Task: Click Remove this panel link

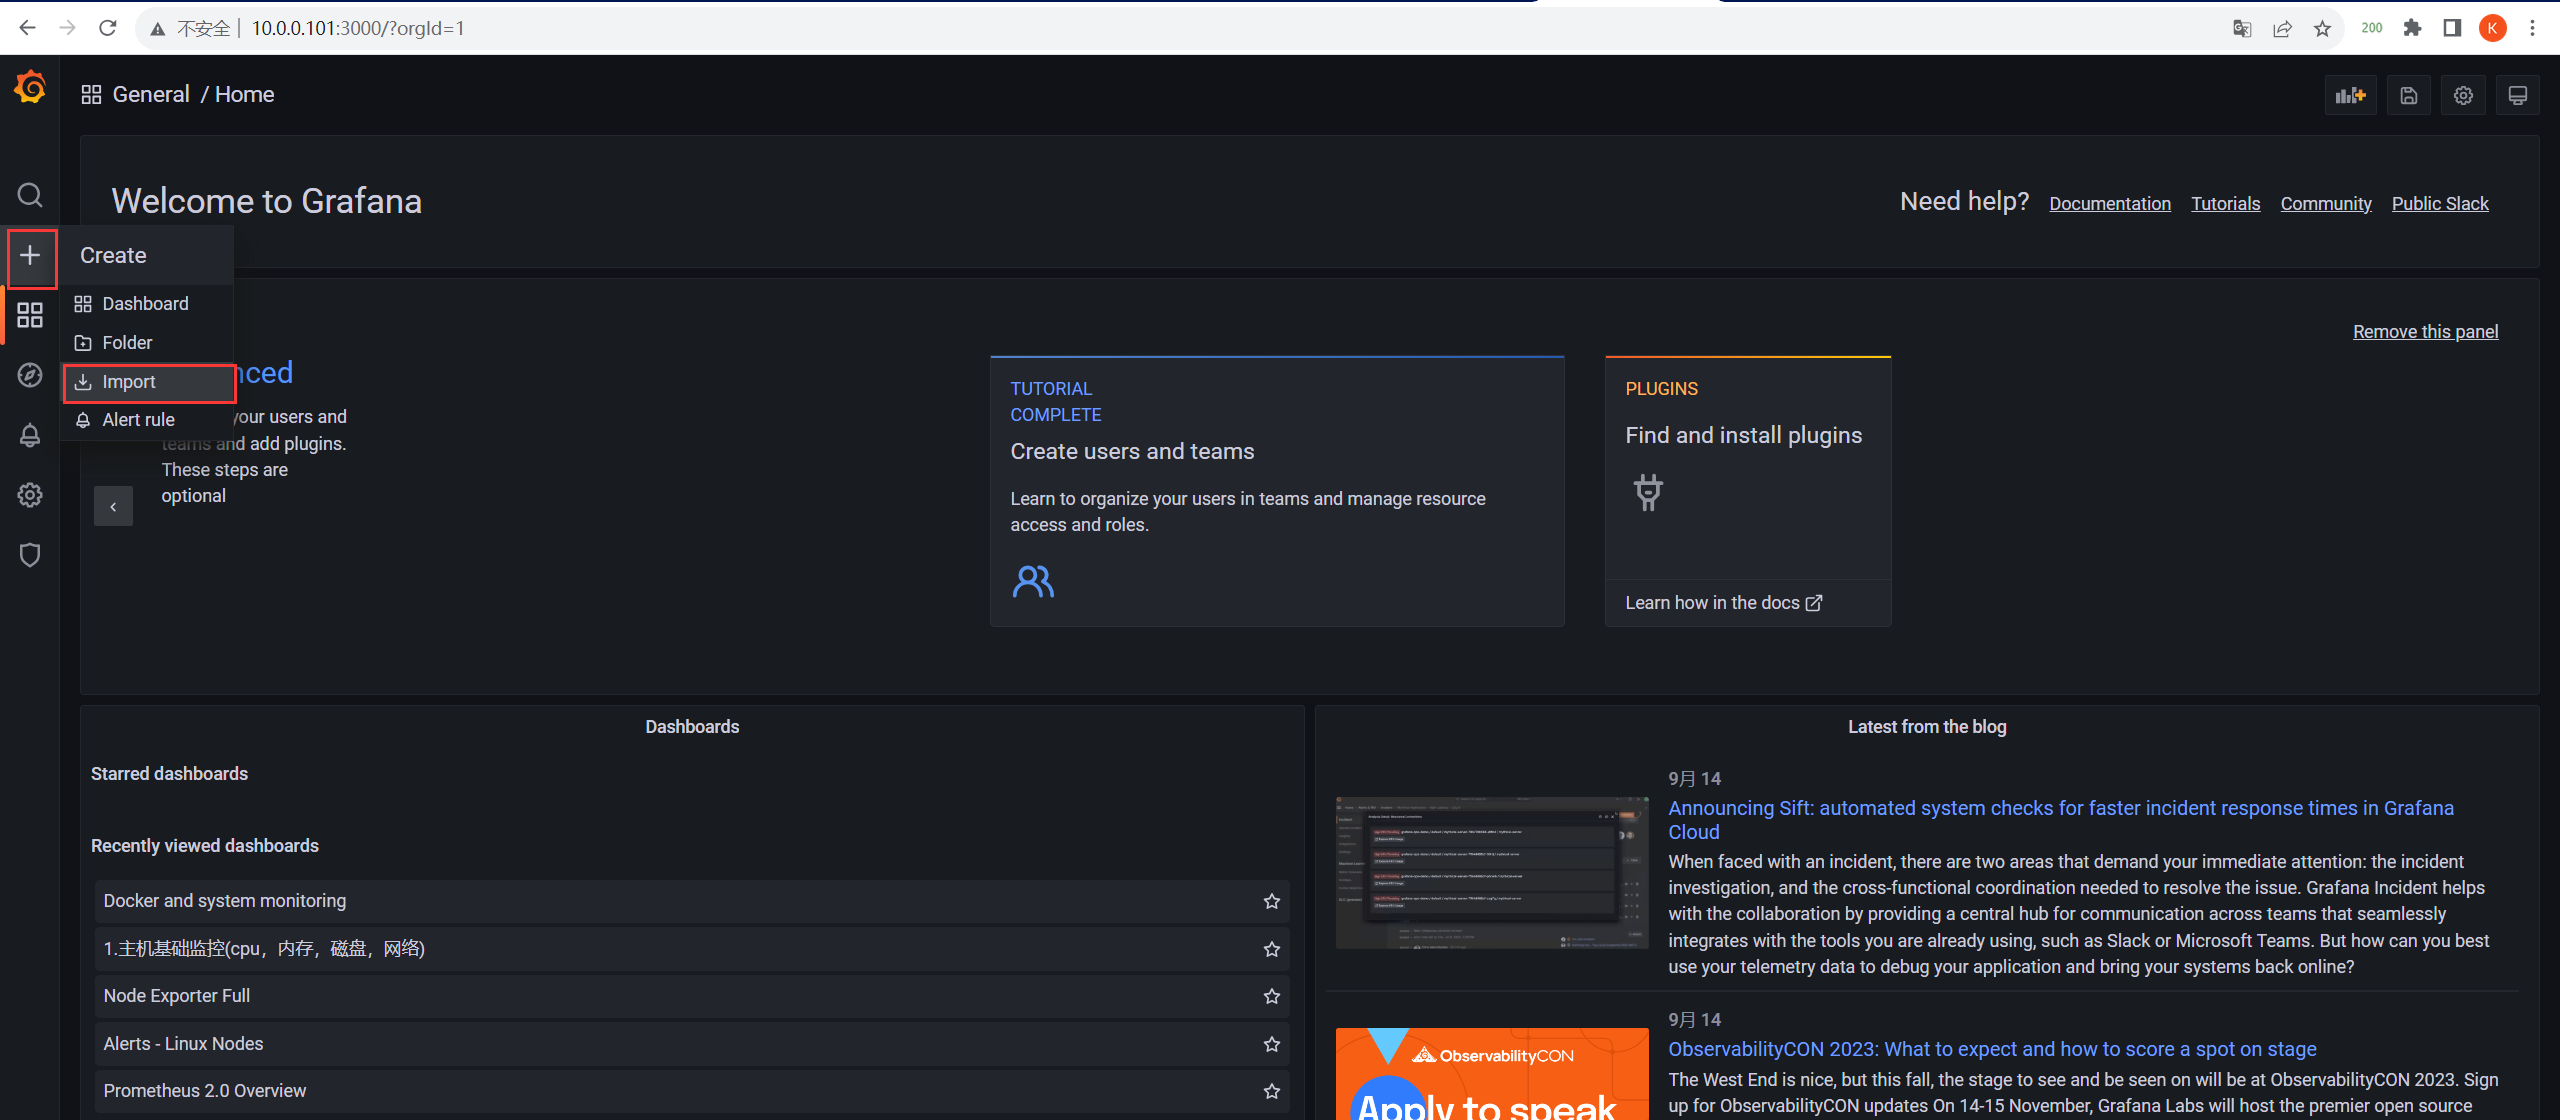Action: pos(2425,331)
